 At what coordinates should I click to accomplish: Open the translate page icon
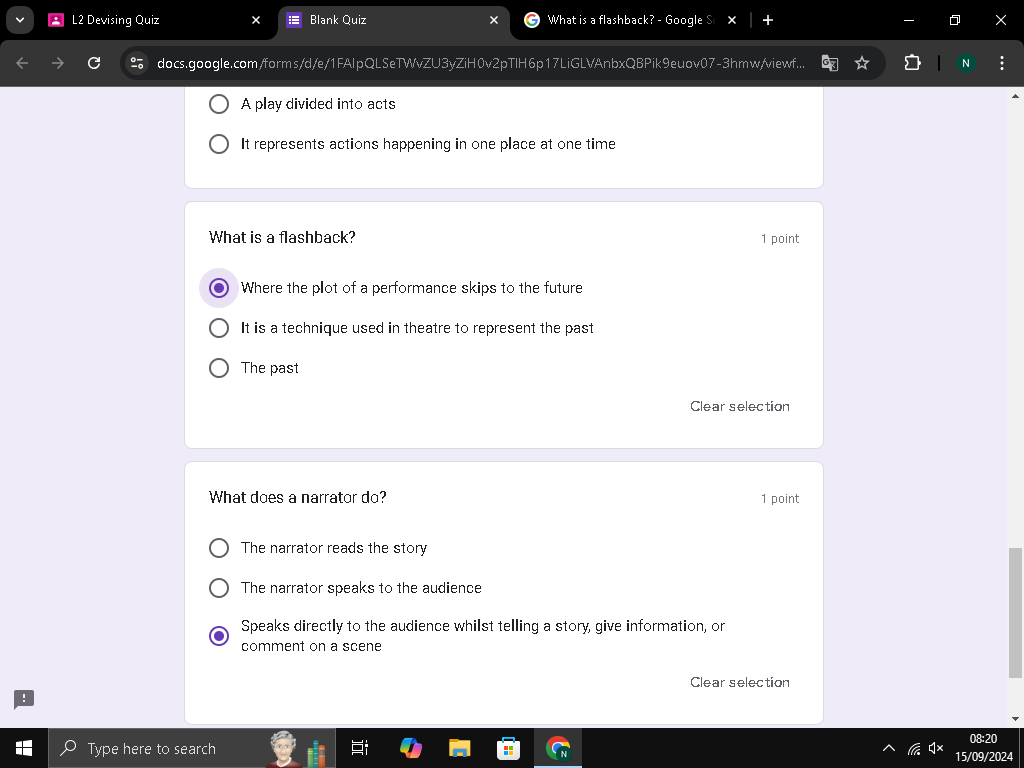pos(829,63)
